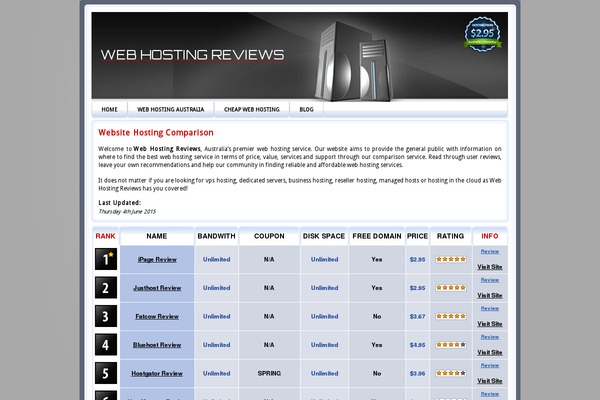Image resolution: width=600 pixels, height=400 pixels.
Task: Click the COUPON column header
Action: (269, 236)
